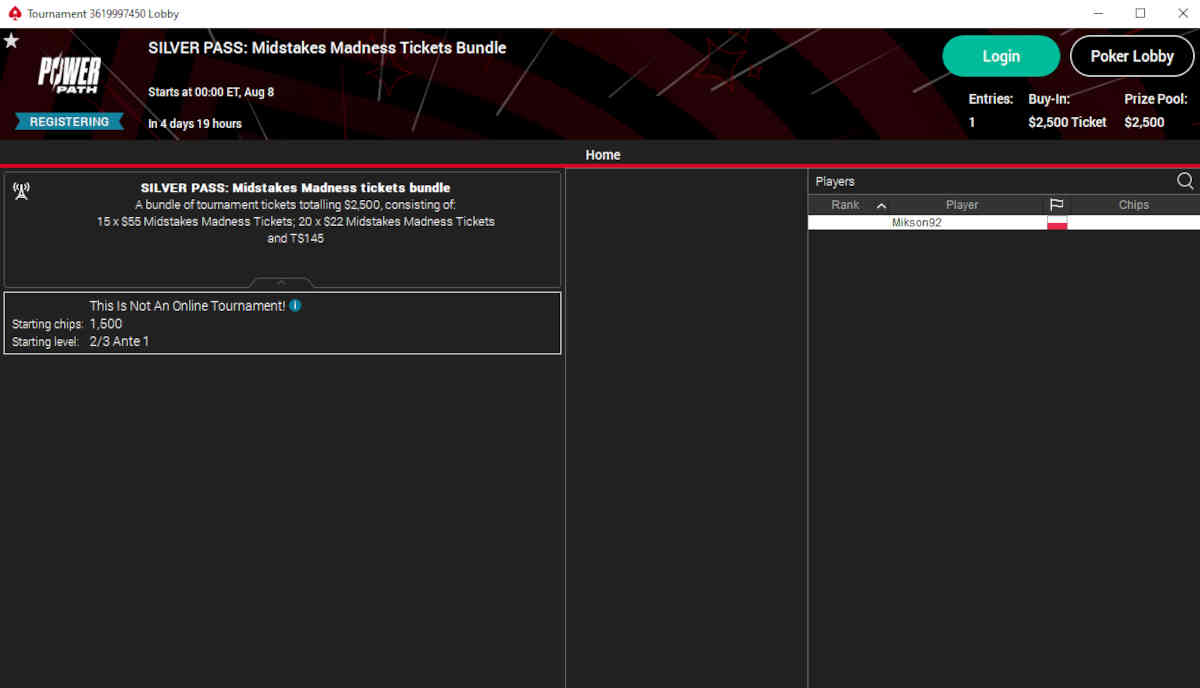This screenshot has width=1200, height=688.
Task: Open the Poker Lobby
Action: [x=1132, y=56]
